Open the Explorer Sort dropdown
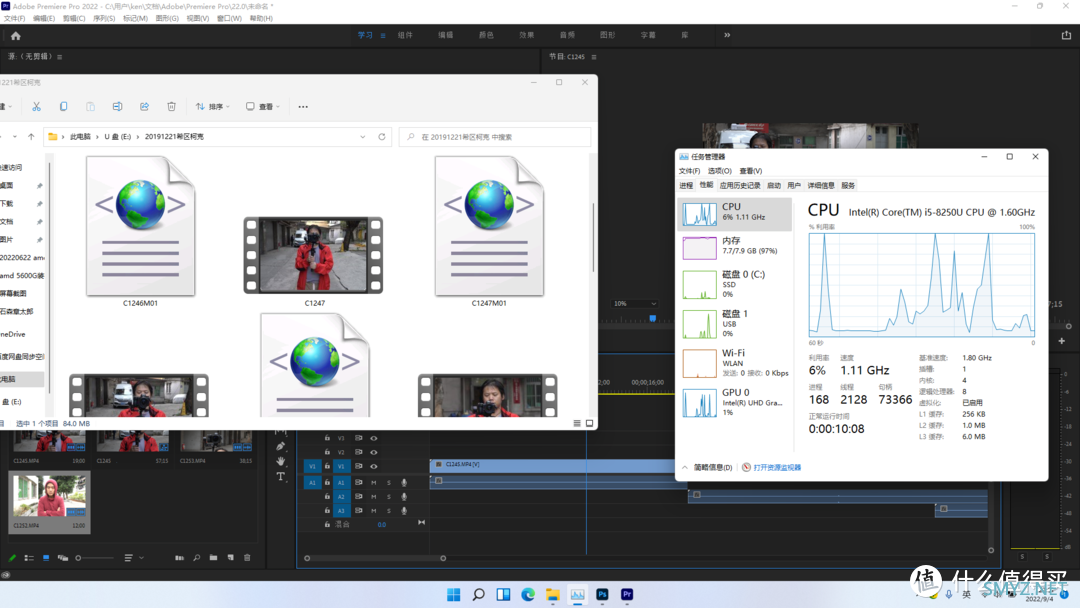The width and height of the screenshot is (1080, 608). (x=213, y=107)
